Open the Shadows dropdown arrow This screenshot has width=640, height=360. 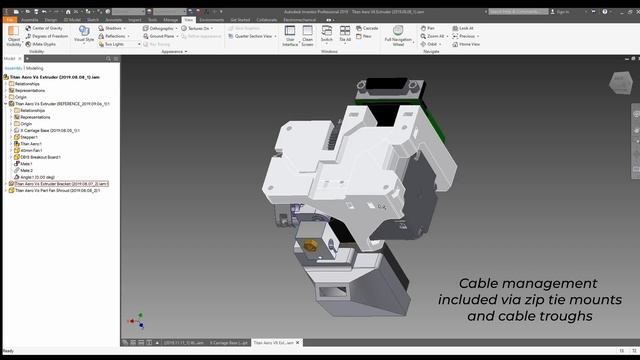(x=124, y=29)
